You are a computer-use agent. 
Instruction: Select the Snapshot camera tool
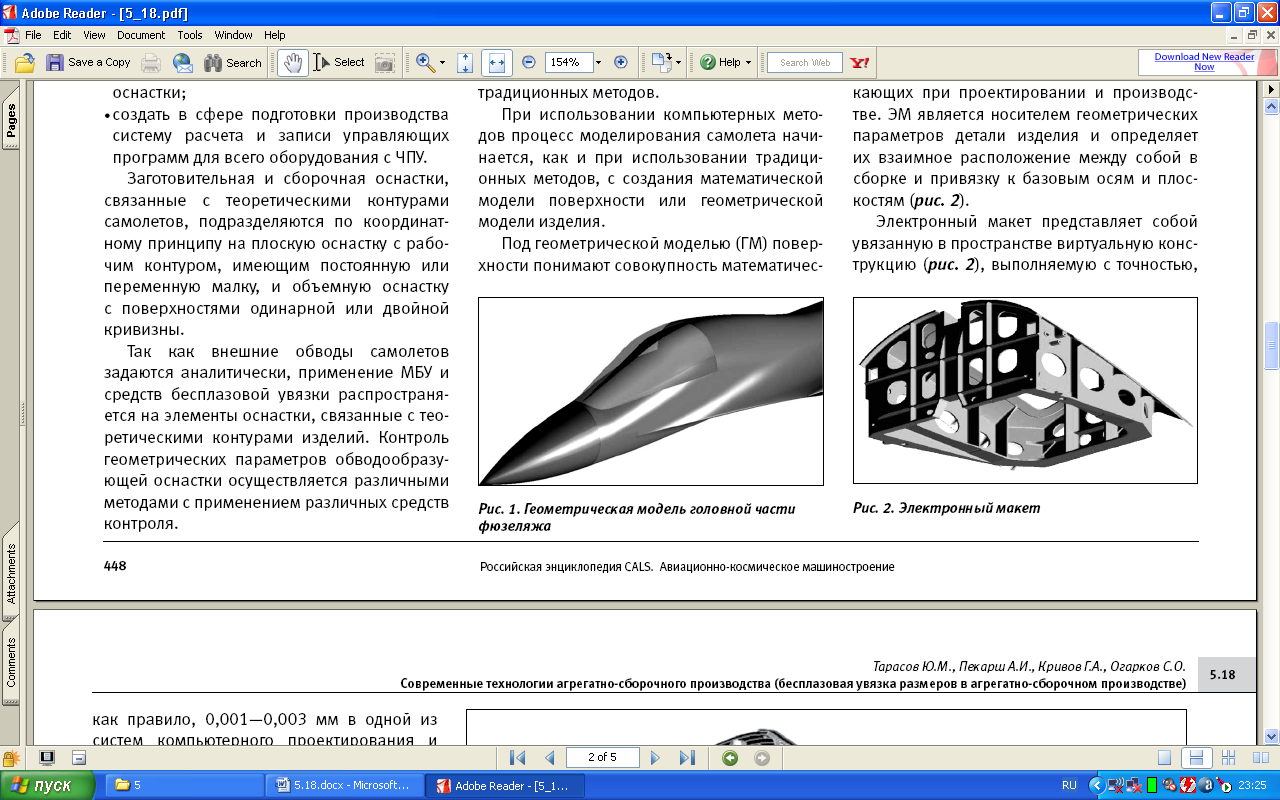click(x=384, y=62)
